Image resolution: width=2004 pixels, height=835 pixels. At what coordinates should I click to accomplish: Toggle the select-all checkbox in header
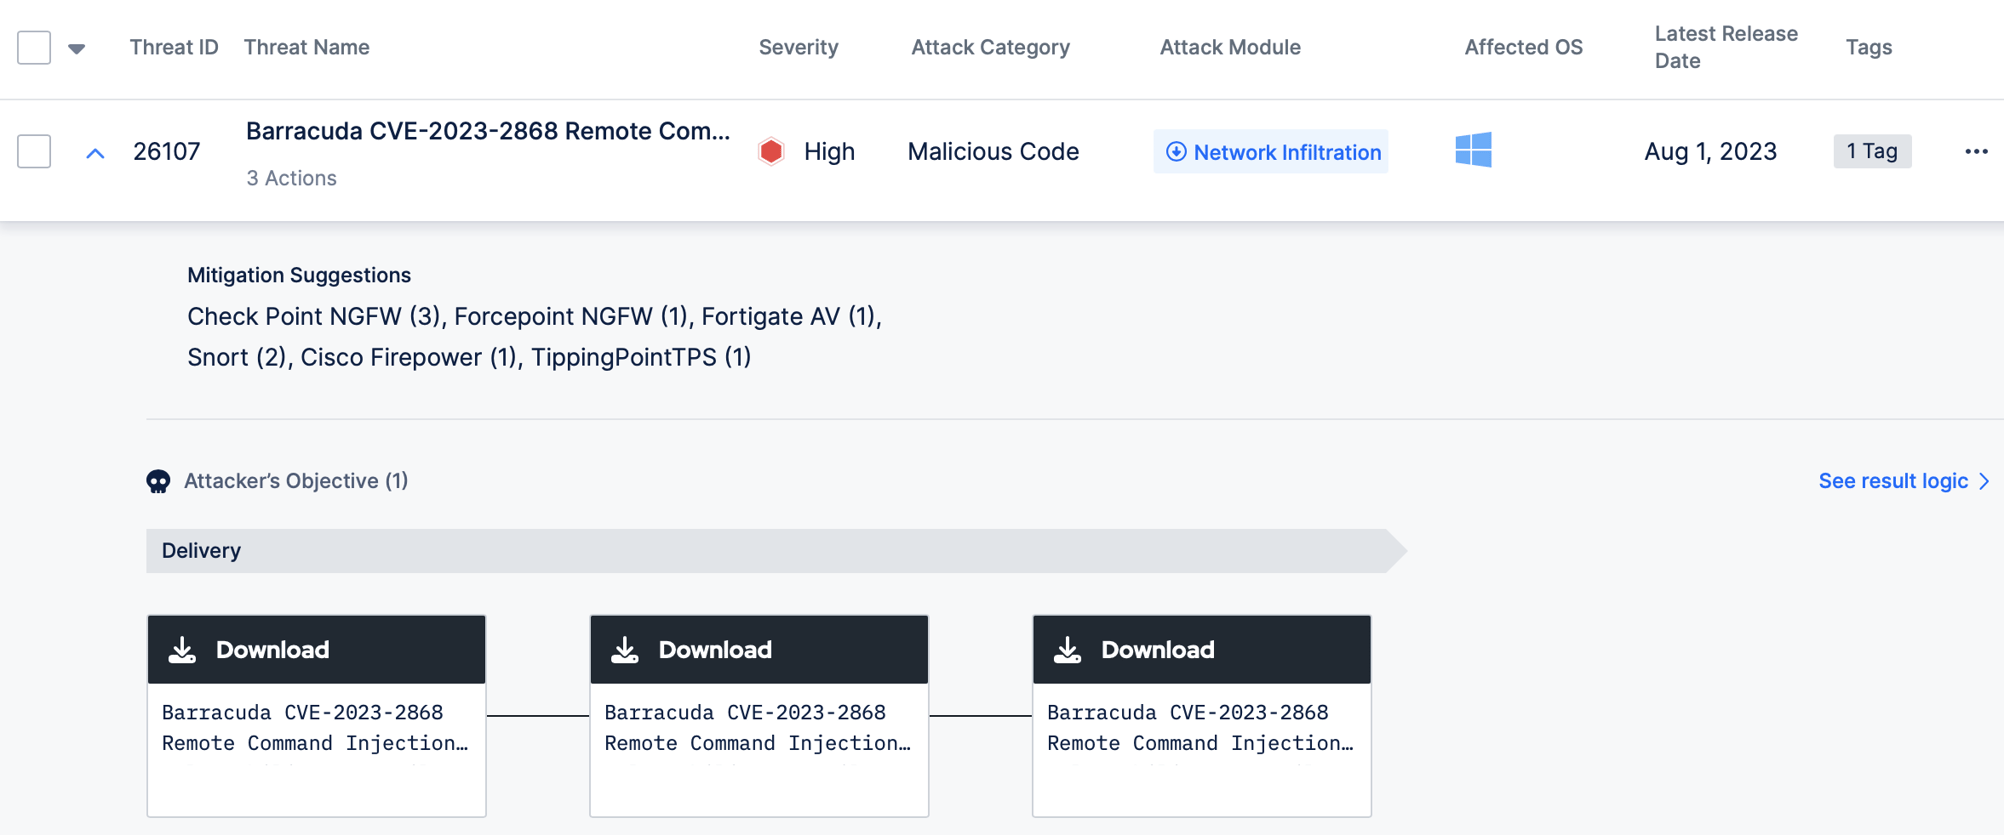[34, 47]
